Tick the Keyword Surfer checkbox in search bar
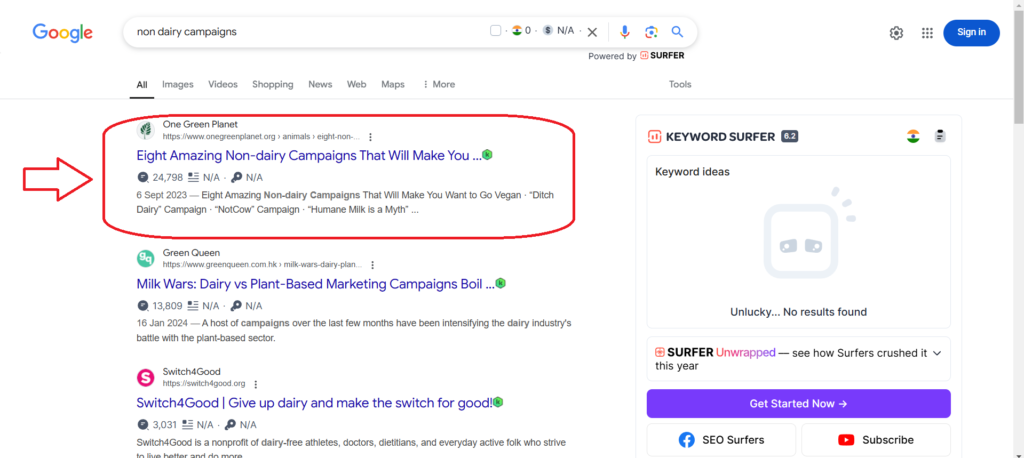Viewport: 1024px width, 458px height. coord(496,31)
